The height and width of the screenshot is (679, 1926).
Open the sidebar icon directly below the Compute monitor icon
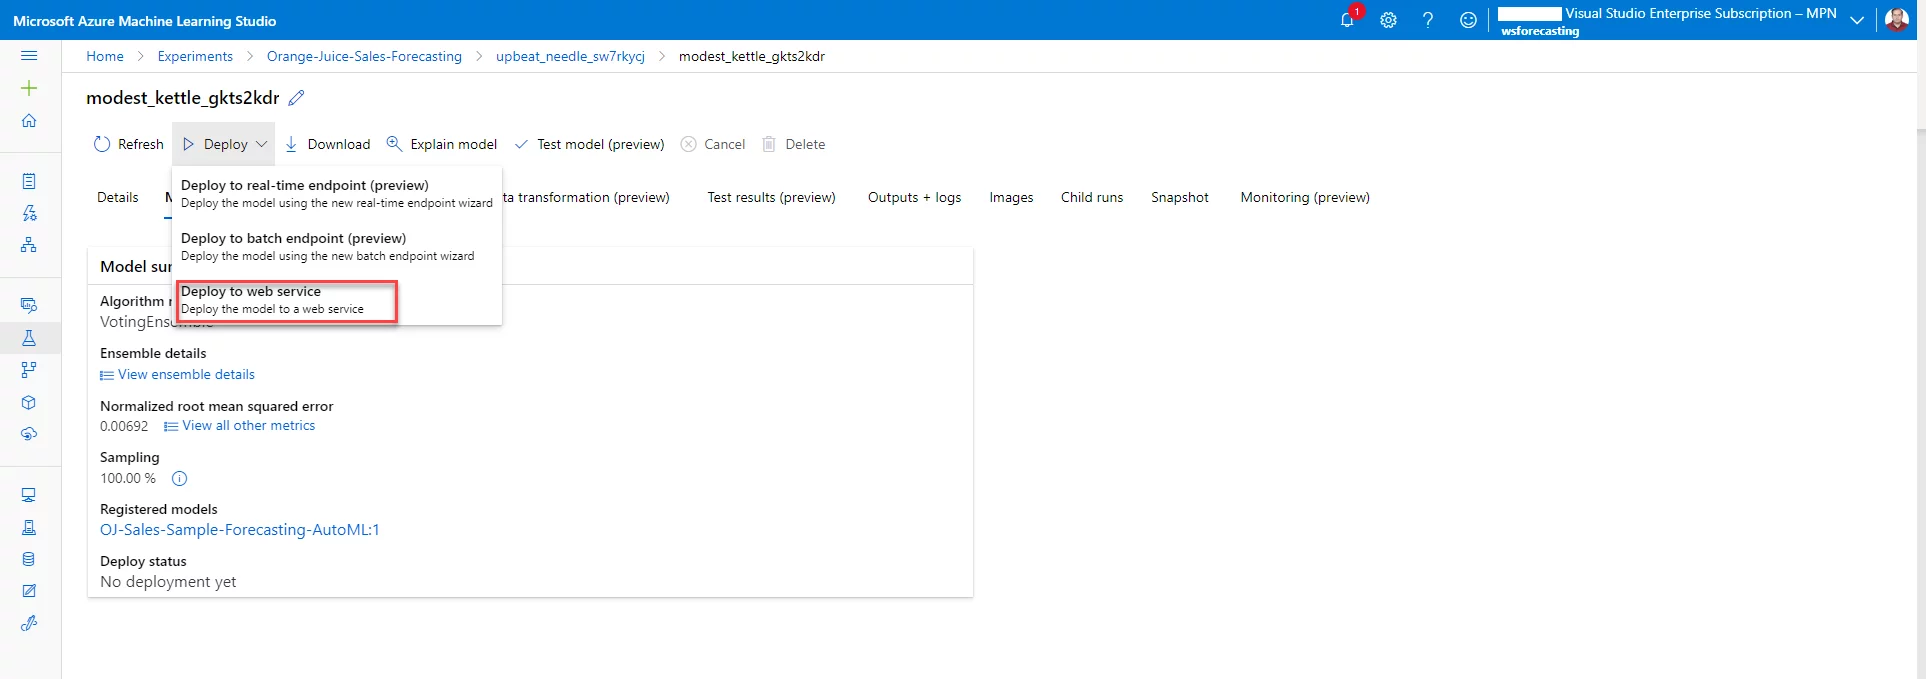(29, 527)
